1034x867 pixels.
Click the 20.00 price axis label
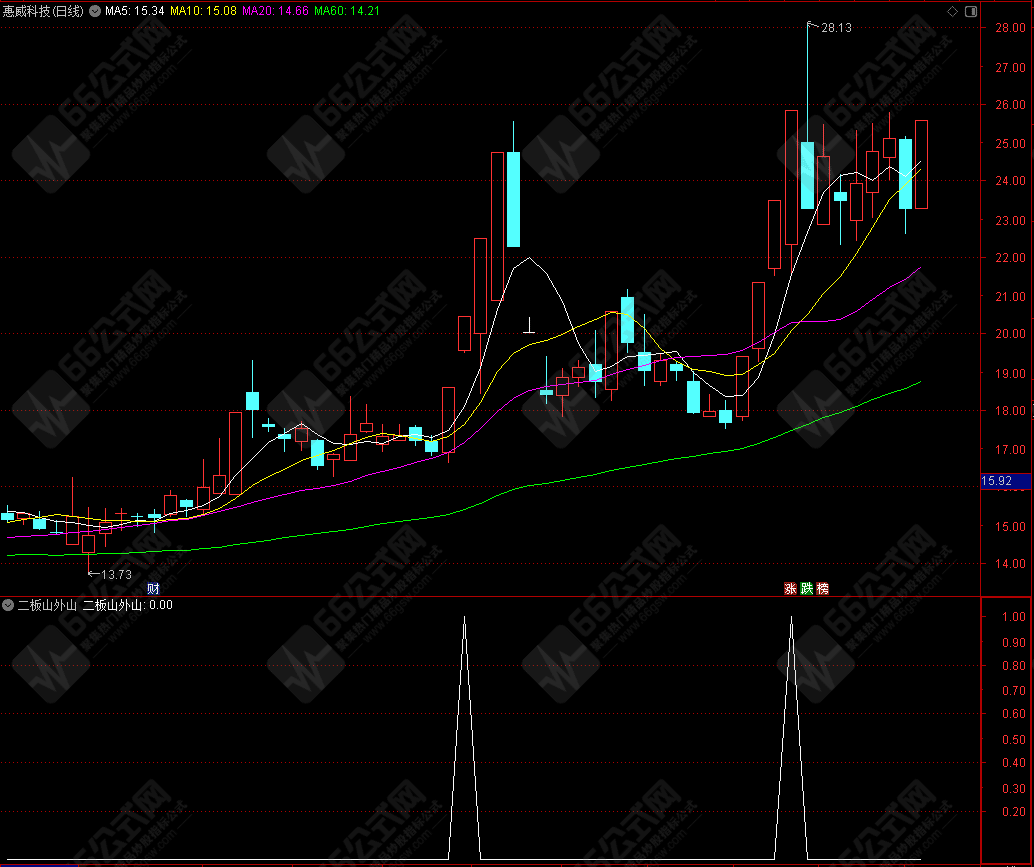(1010, 334)
